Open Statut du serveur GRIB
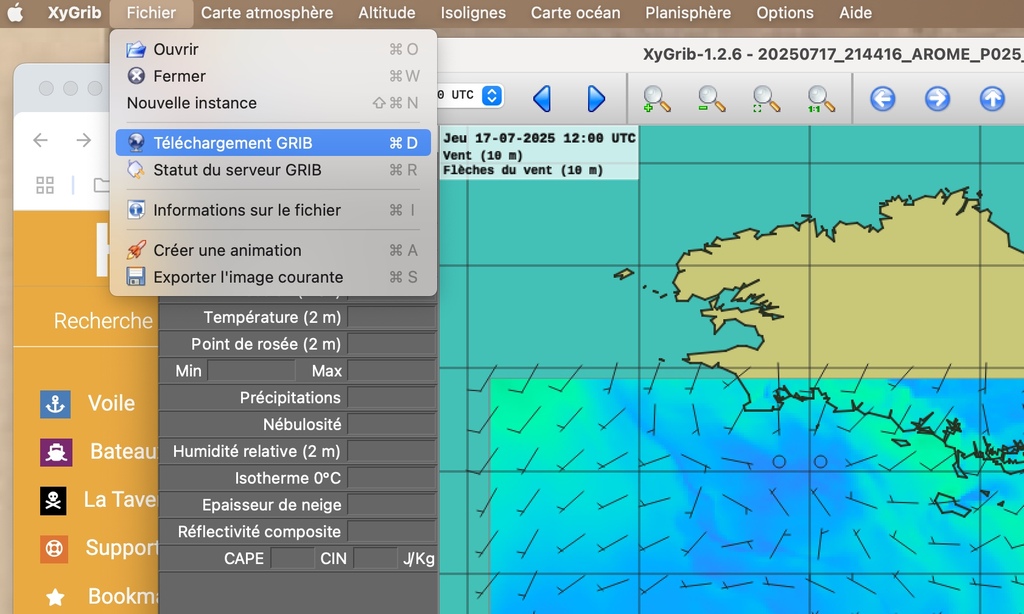Viewport: 1024px width, 614px height. pyautogui.click(x=273, y=170)
